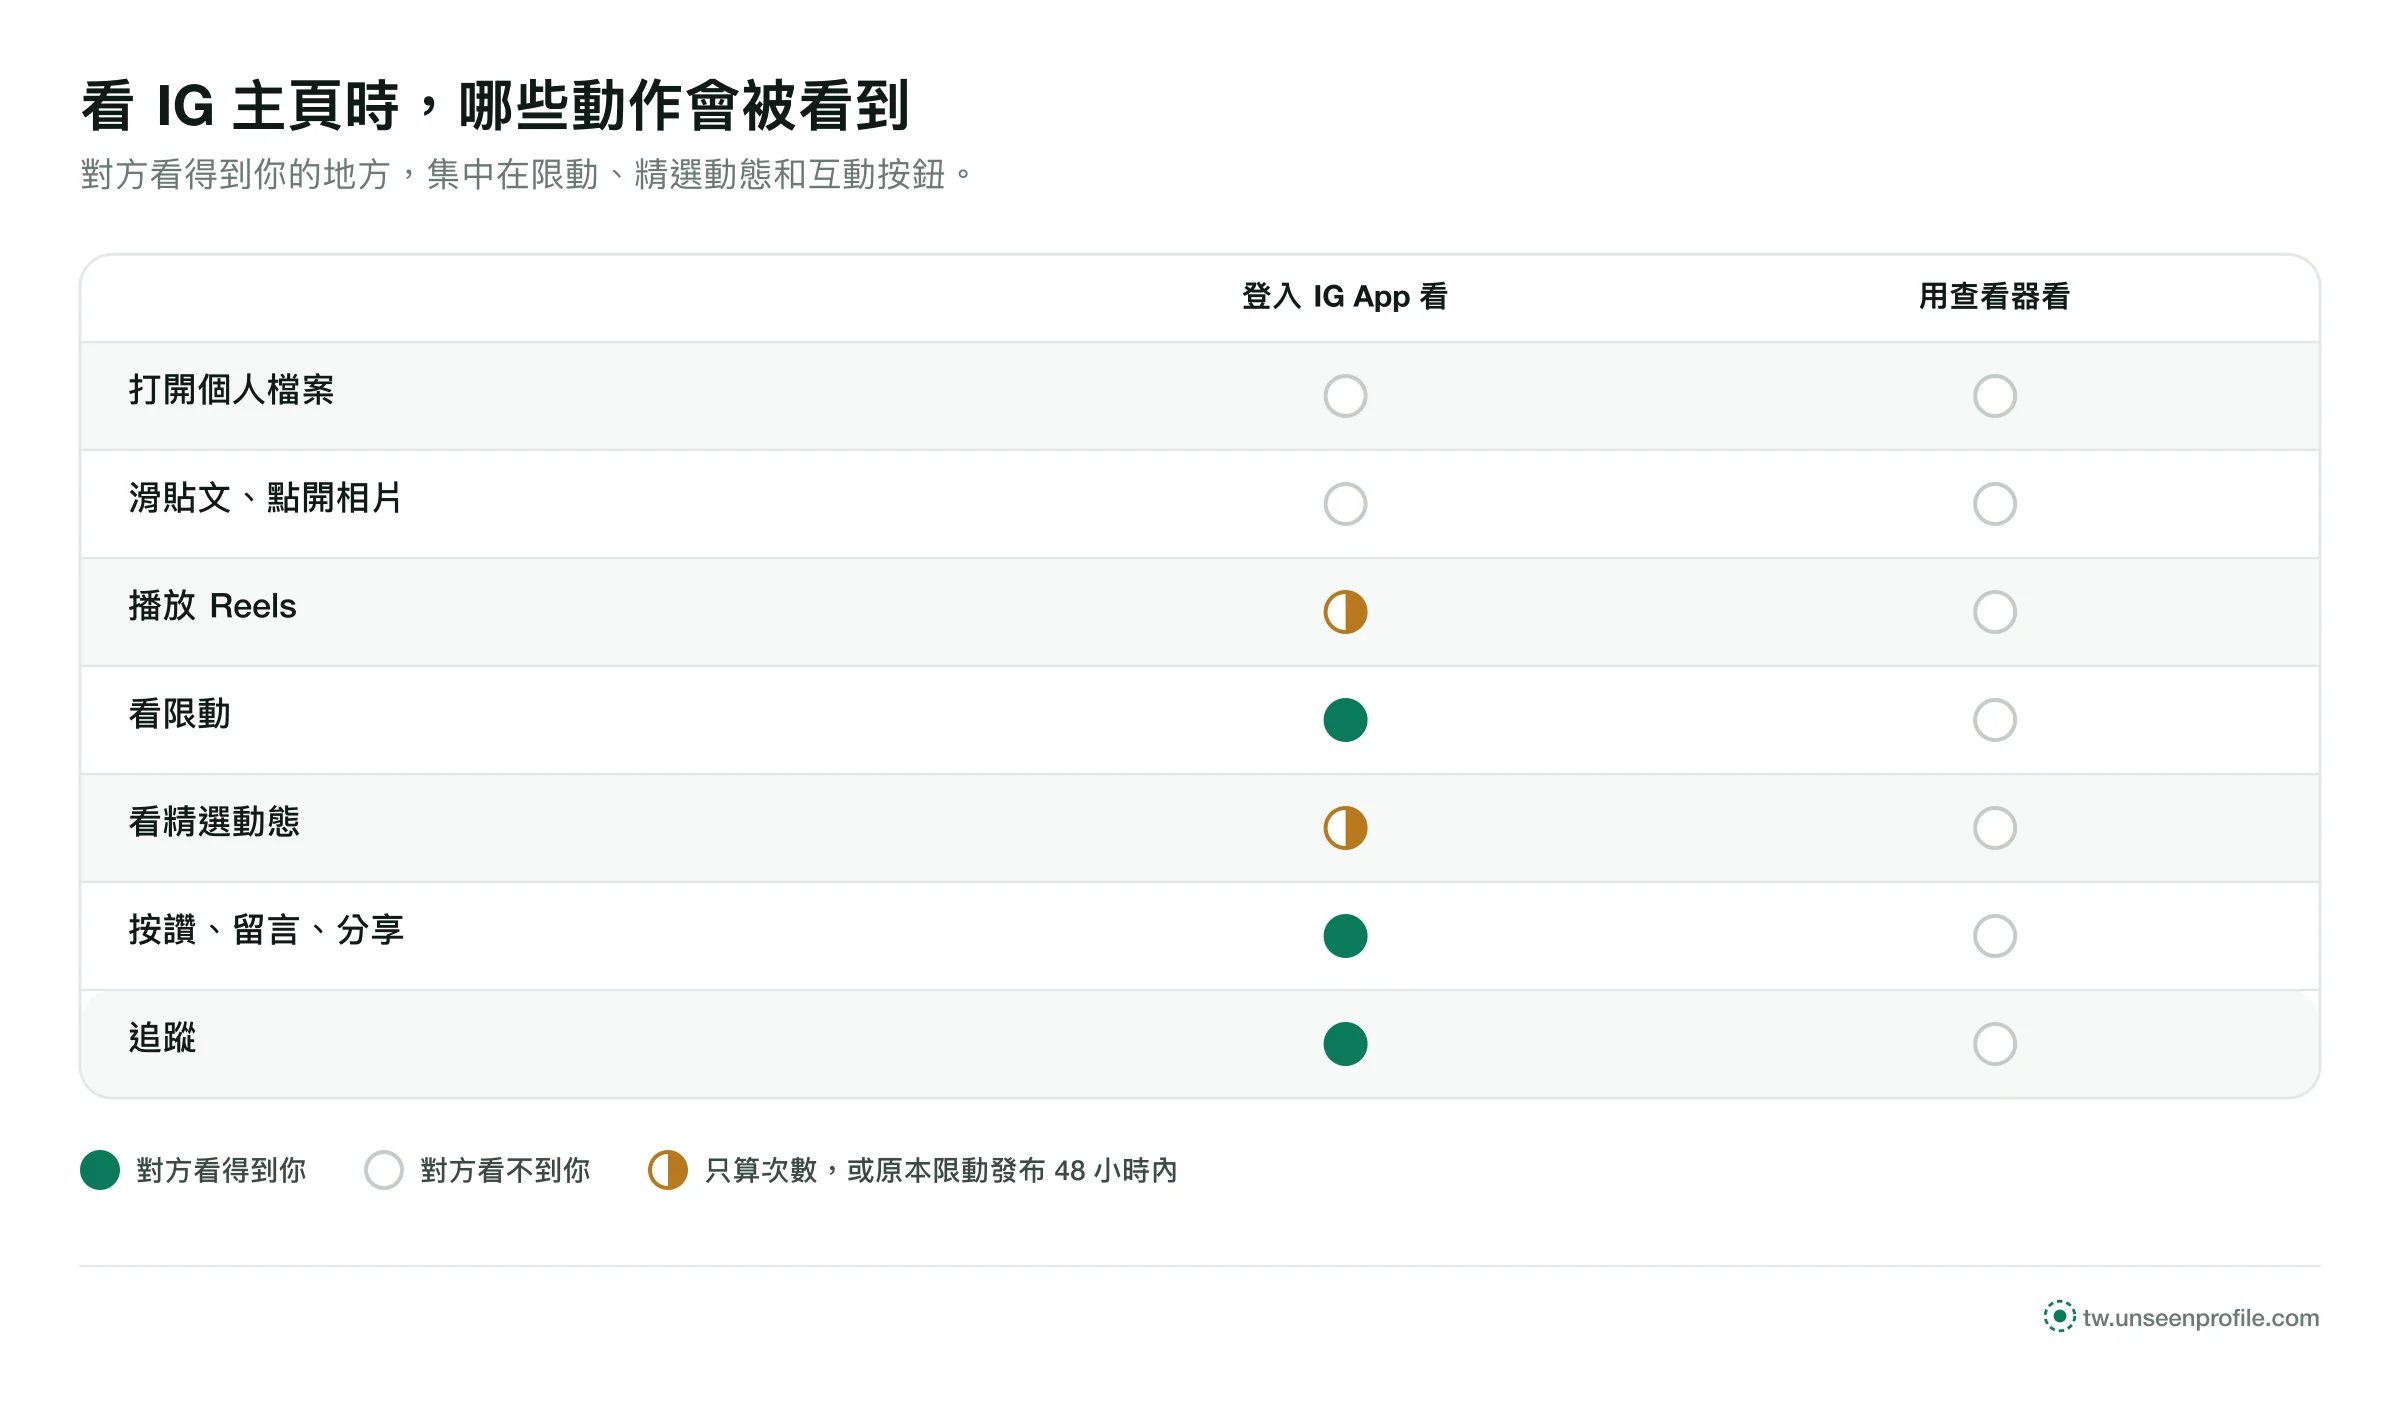Viewport: 2400px width, 1414px height.
Task: Click the row label 打開個人檔案
Action: [231, 390]
